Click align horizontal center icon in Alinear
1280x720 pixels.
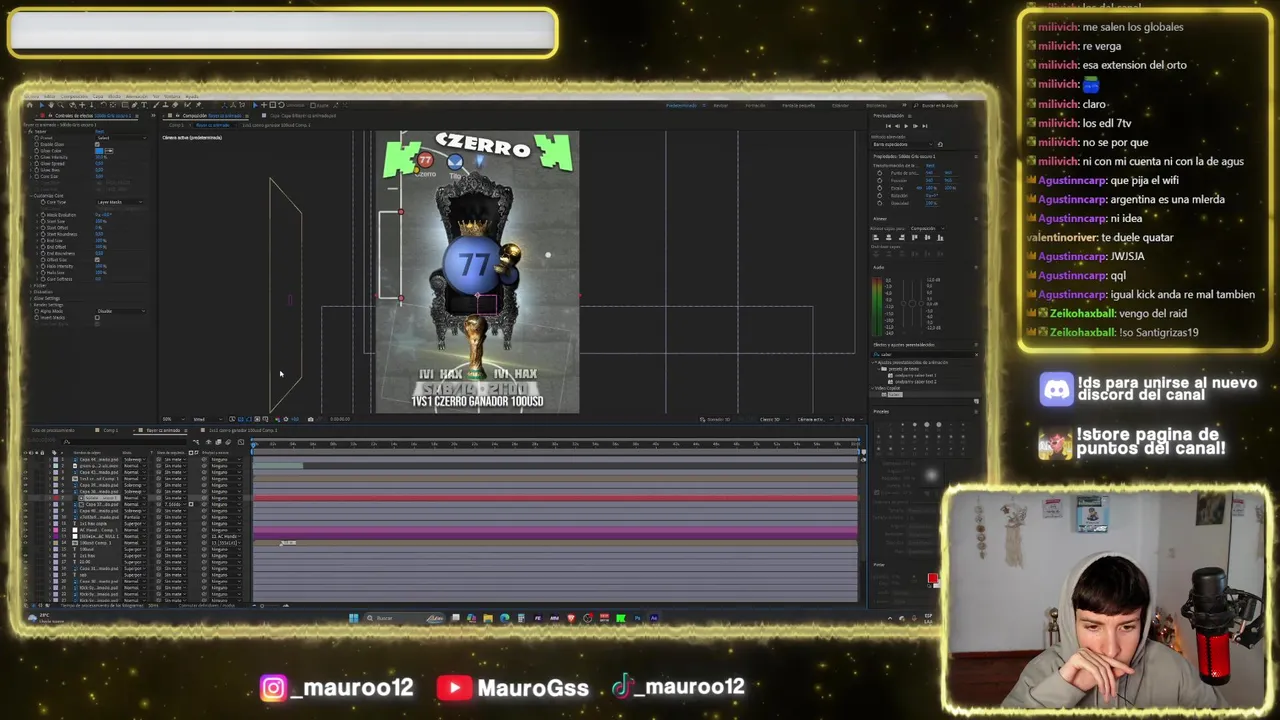(888, 237)
